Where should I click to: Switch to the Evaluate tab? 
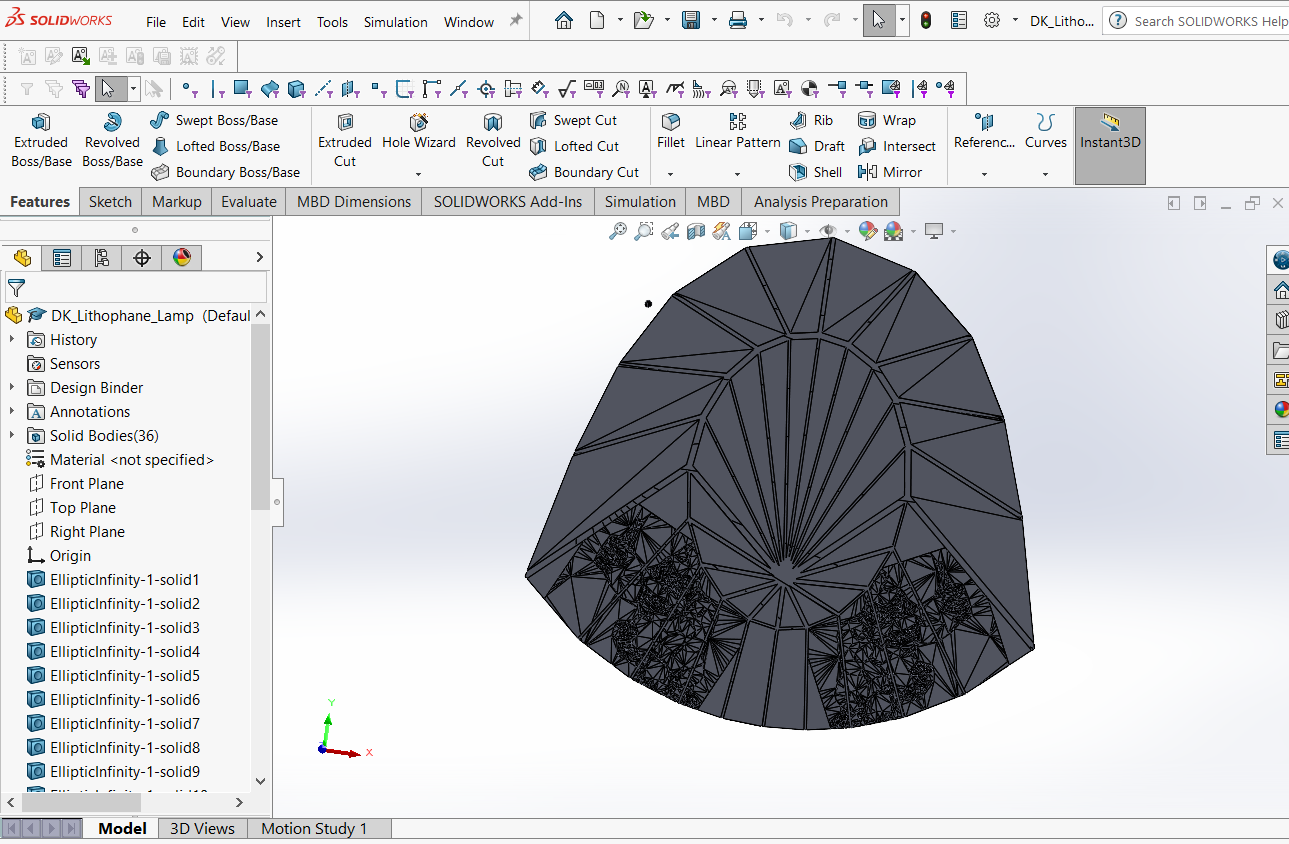249,201
